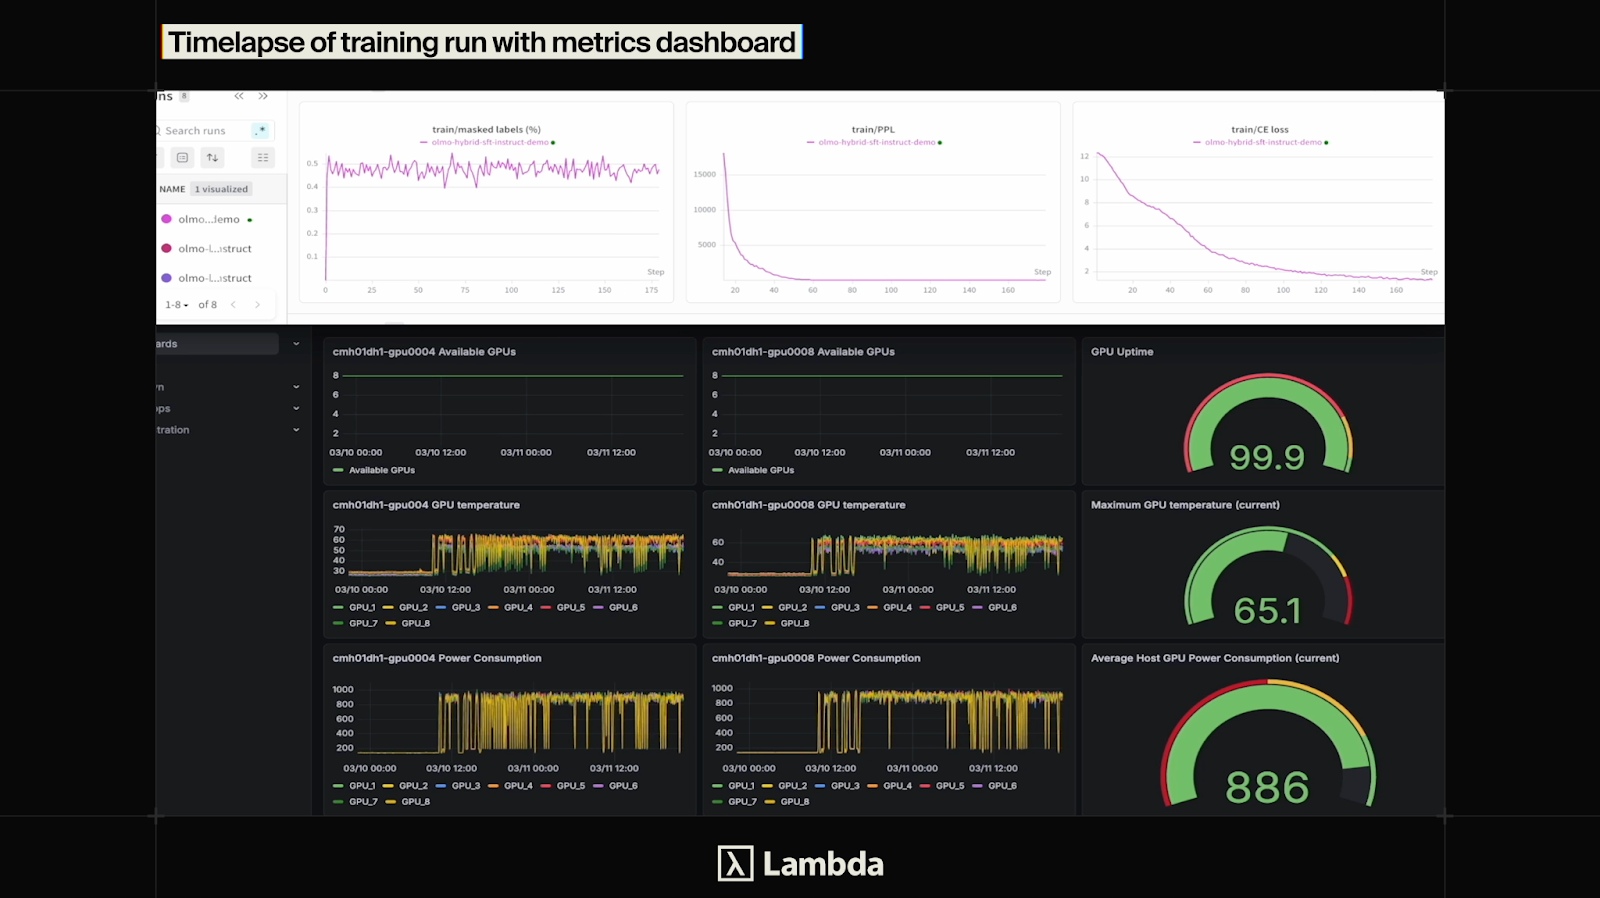Open the group runs icon button
1600x898 pixels.
(x=182, y=157)
